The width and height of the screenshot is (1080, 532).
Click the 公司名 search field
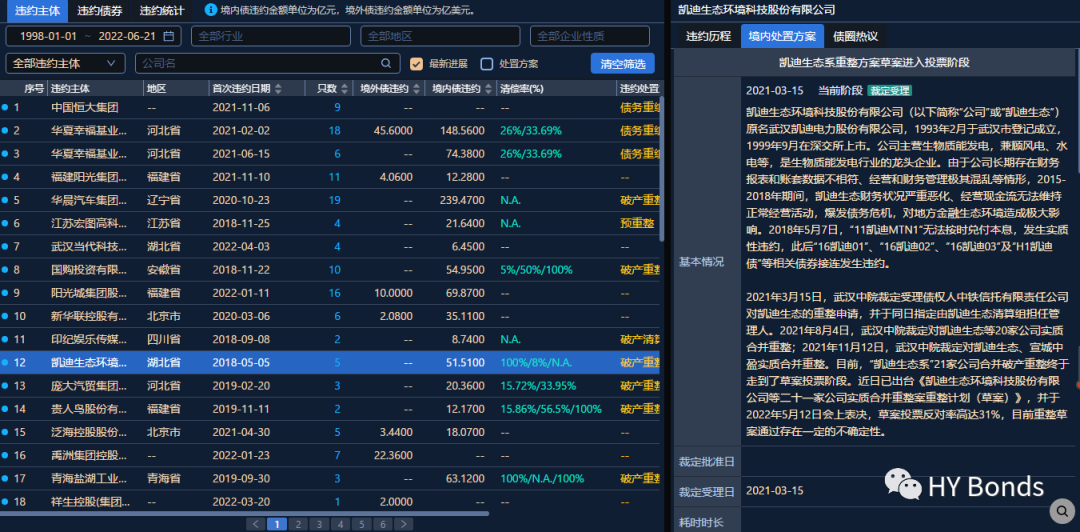pos(268,63)
